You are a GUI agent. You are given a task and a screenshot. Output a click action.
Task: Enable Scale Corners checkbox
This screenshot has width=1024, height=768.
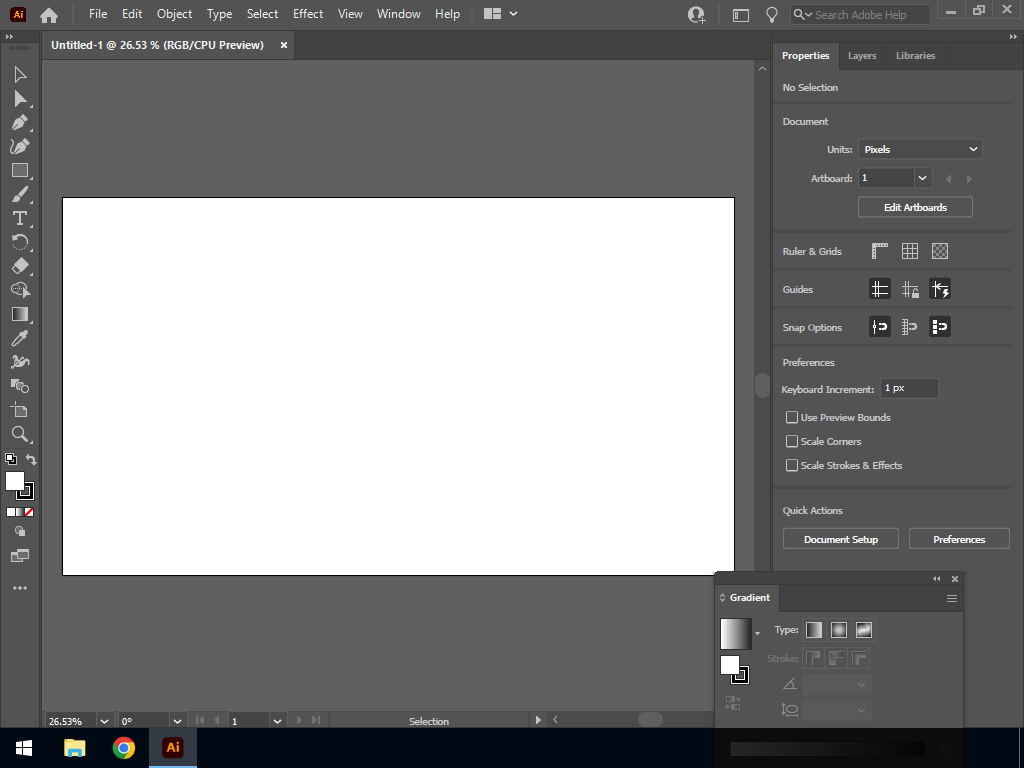(792, 441)
